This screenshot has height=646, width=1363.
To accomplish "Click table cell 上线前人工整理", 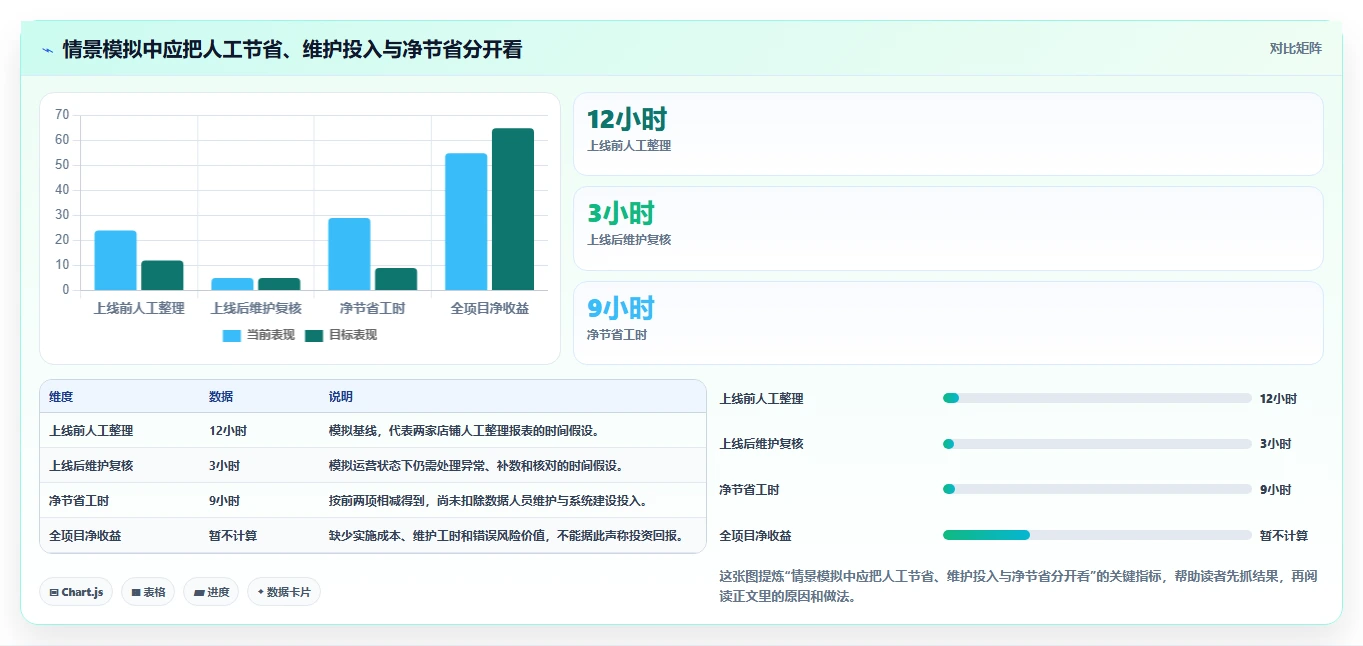I will (91, 431).
